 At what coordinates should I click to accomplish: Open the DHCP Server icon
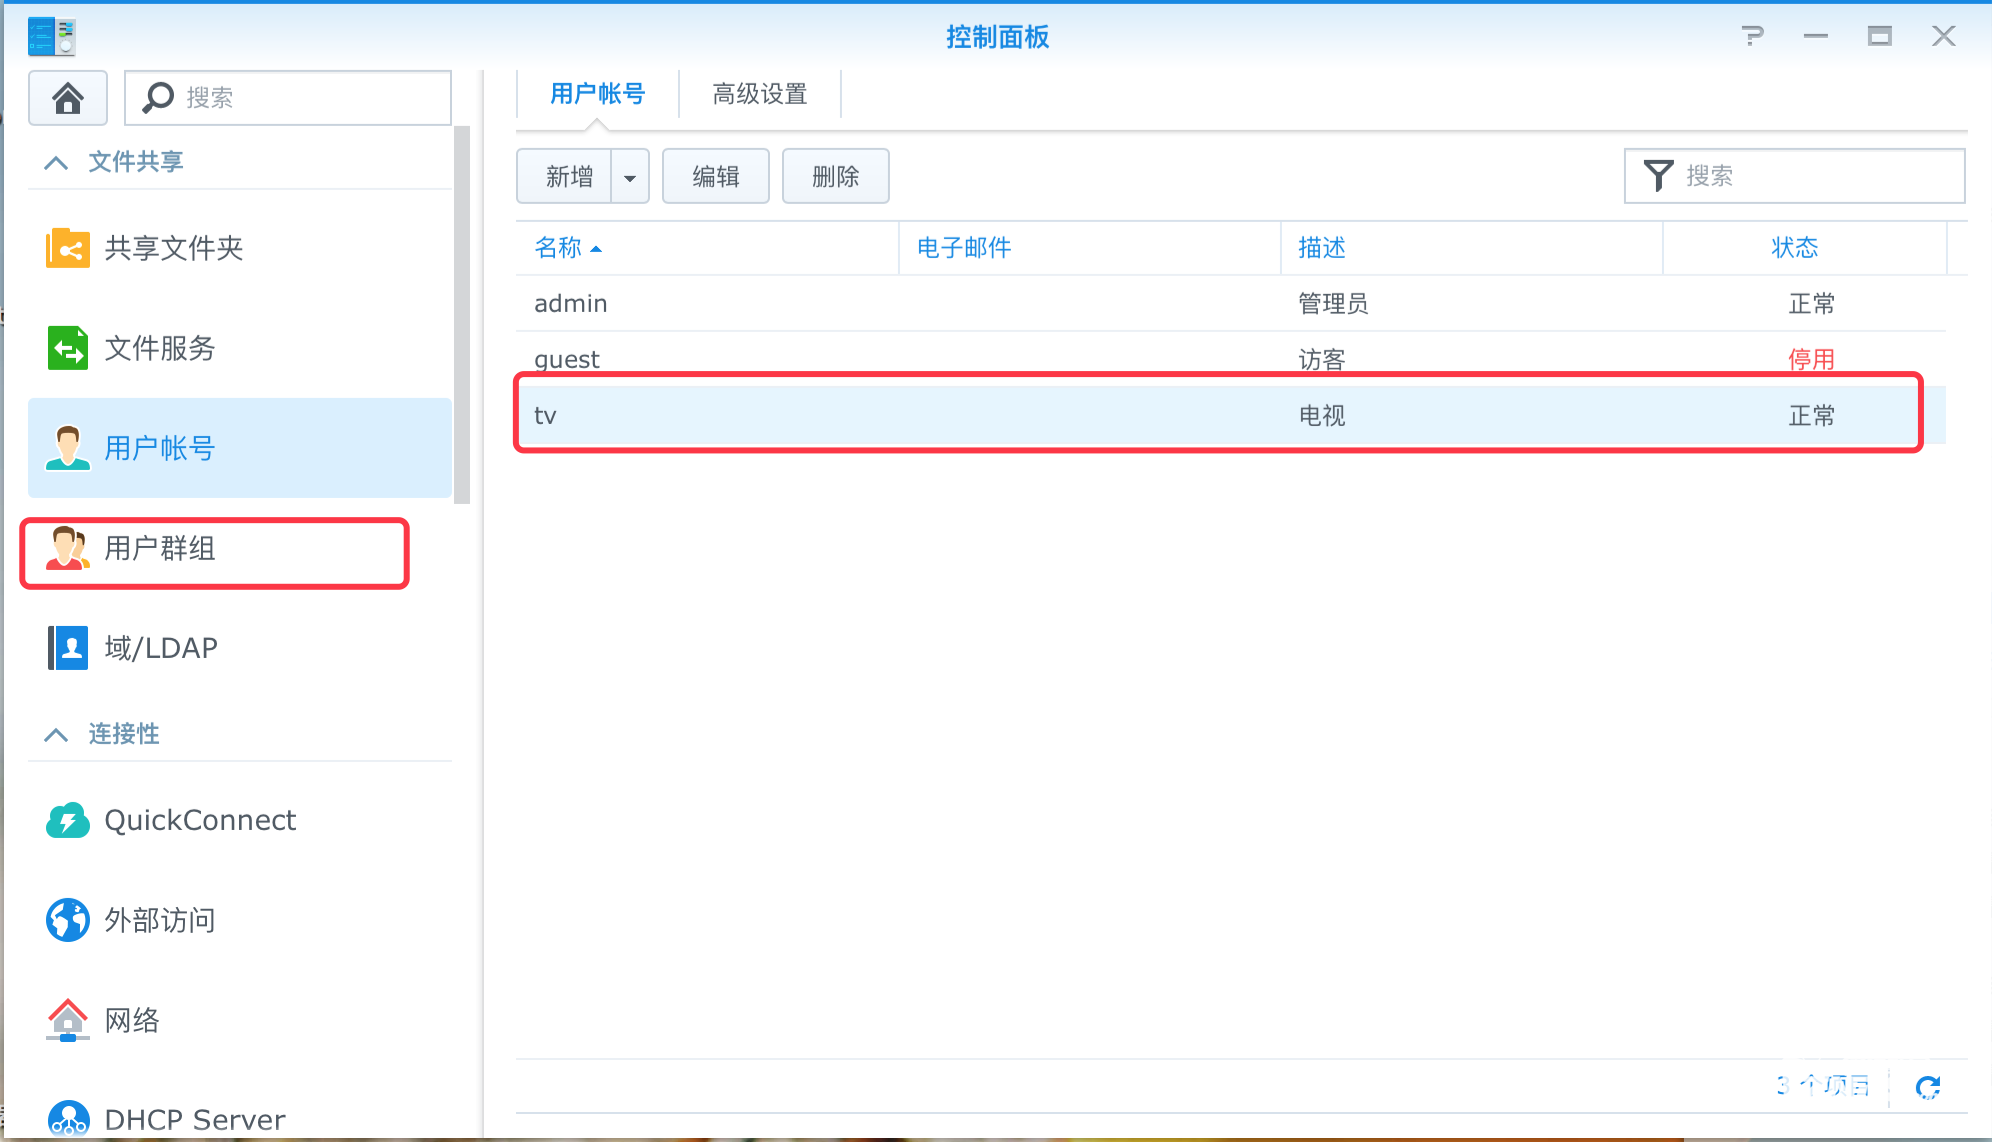click(68, 1119)
